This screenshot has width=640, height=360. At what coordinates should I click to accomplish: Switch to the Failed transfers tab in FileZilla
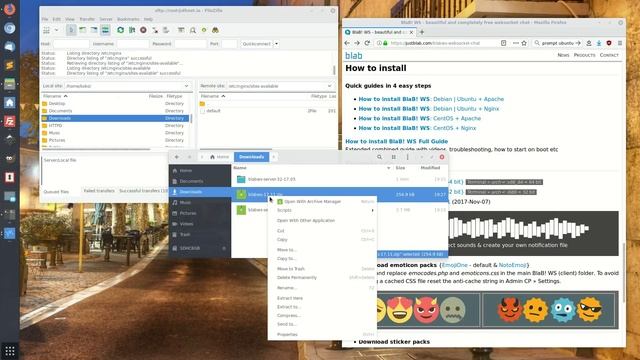point(99,191)
